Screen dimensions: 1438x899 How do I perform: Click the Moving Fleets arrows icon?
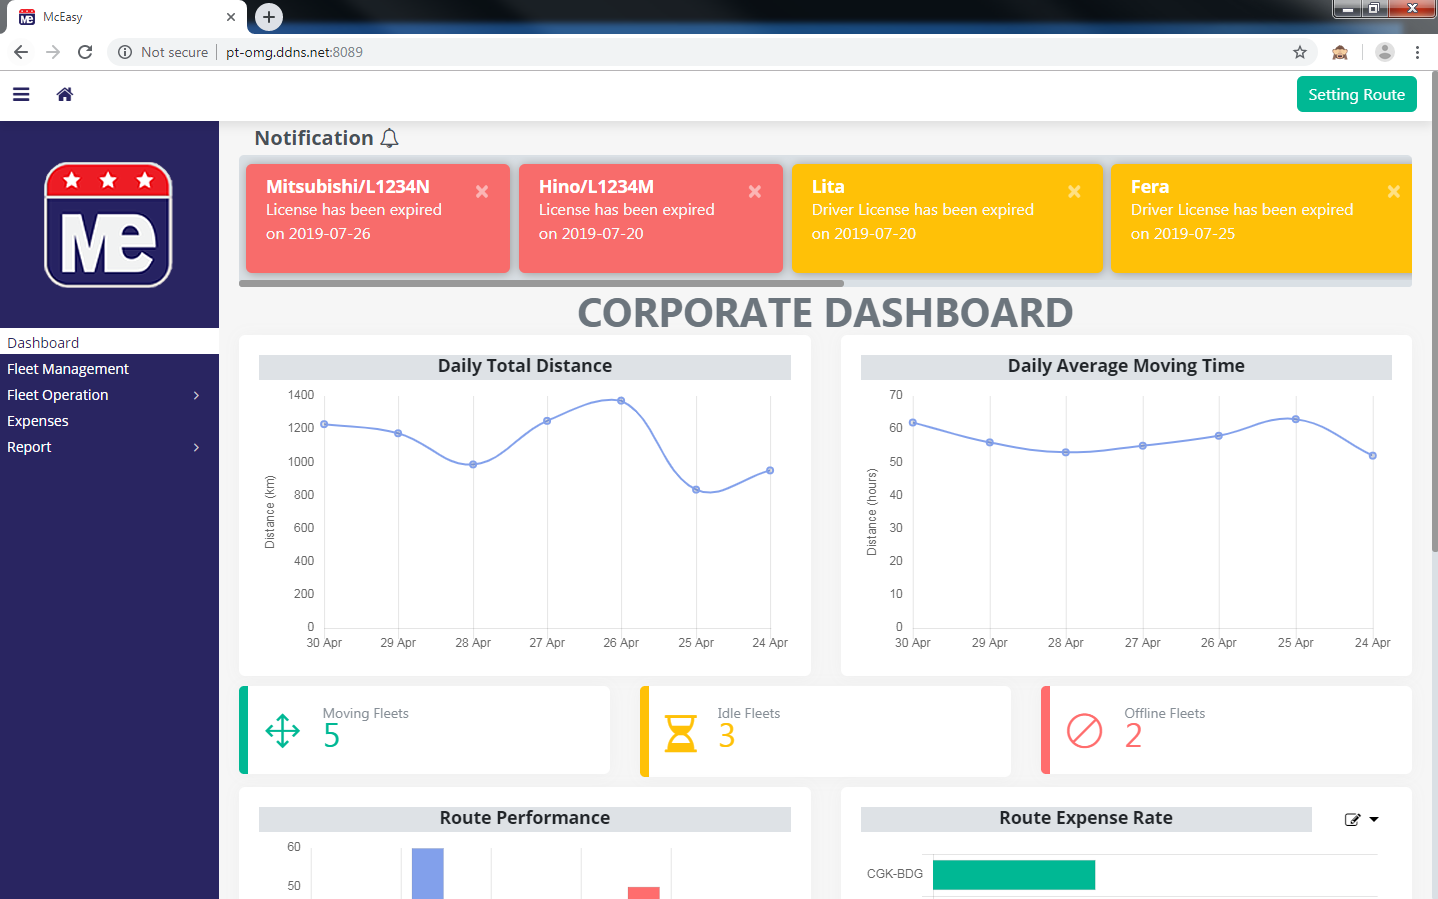pos(283,731)
